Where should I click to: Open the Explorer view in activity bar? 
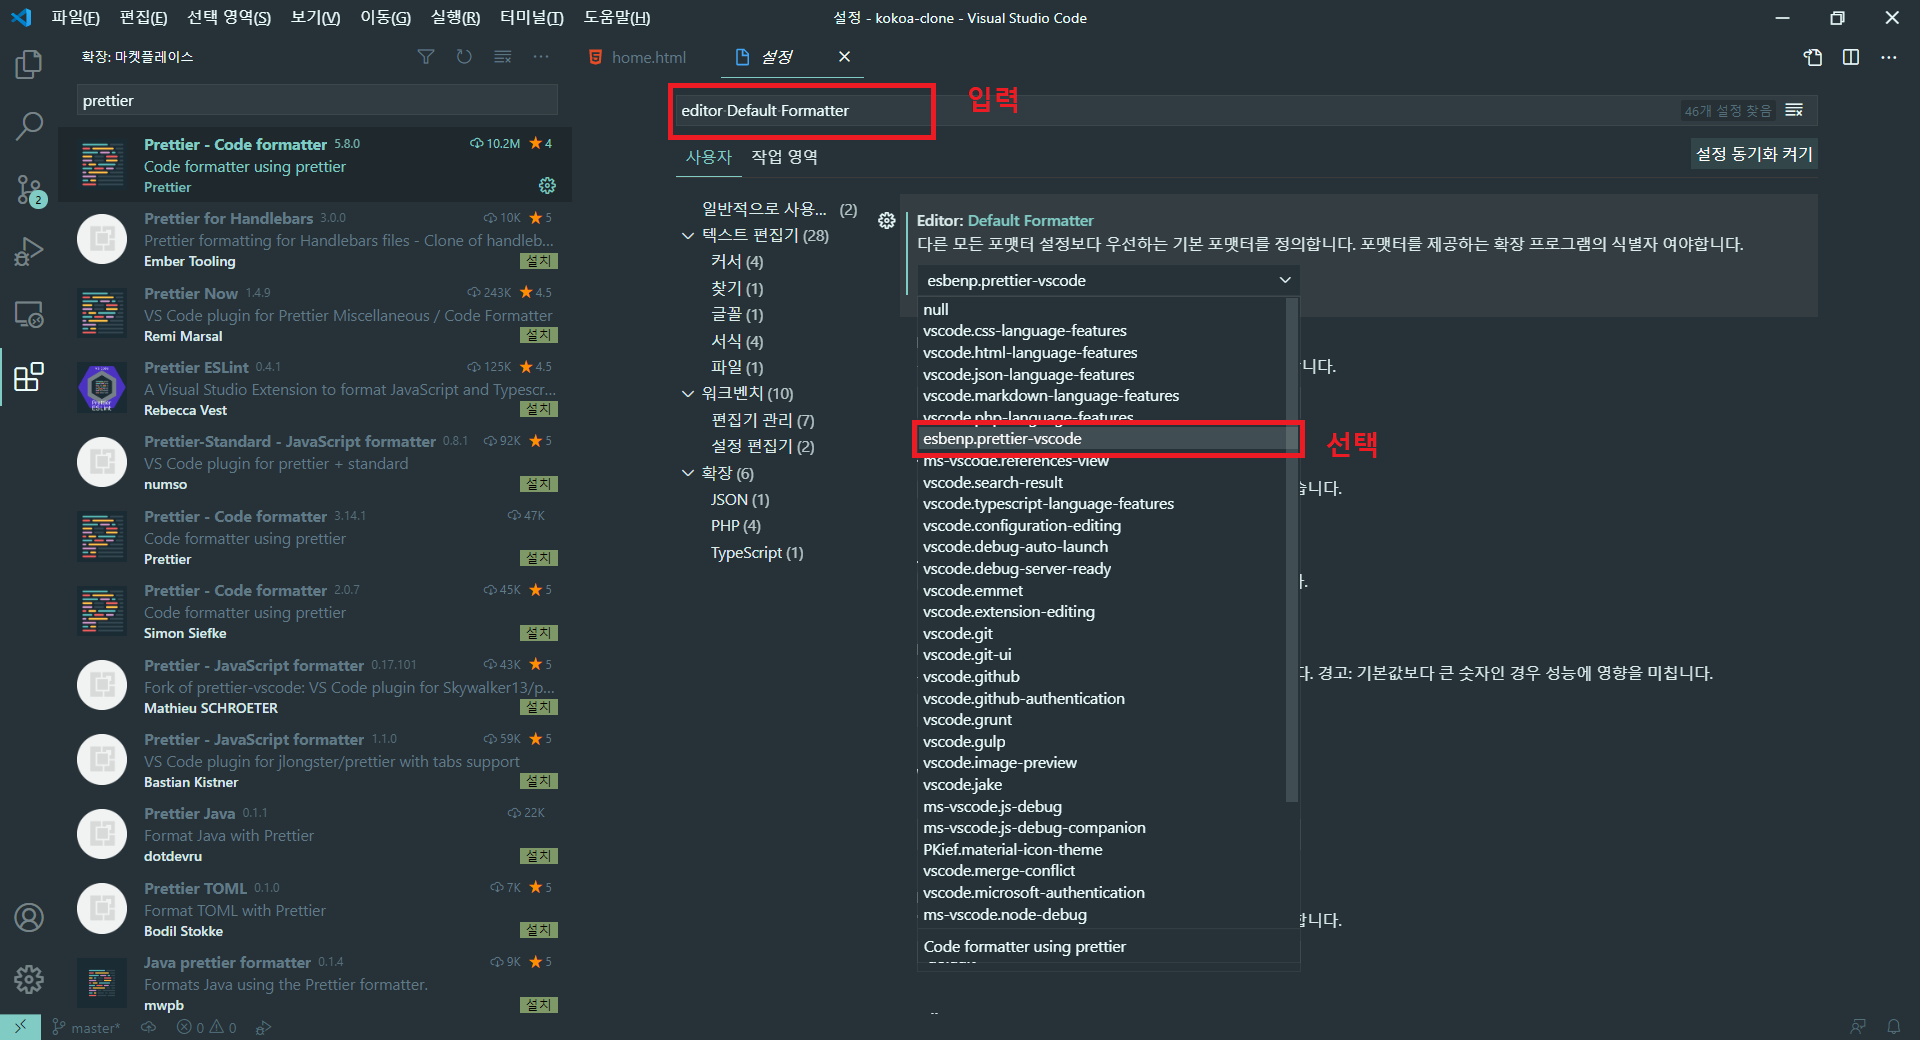29,65
